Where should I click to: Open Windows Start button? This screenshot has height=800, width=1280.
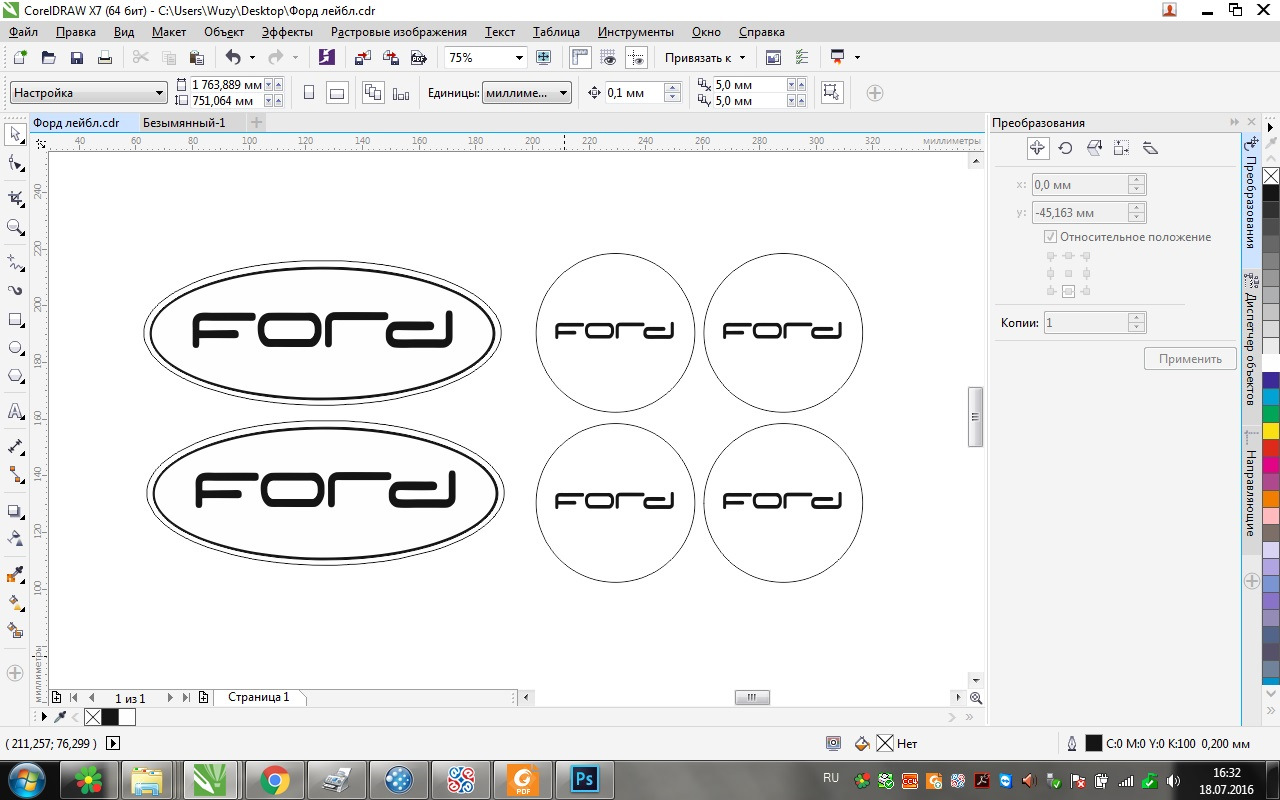[x=25, y=780]
